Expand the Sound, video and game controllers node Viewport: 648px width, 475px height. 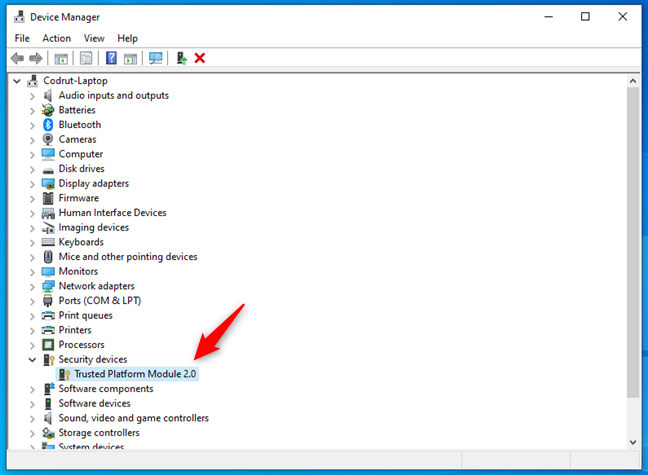[x=32, y=419]
